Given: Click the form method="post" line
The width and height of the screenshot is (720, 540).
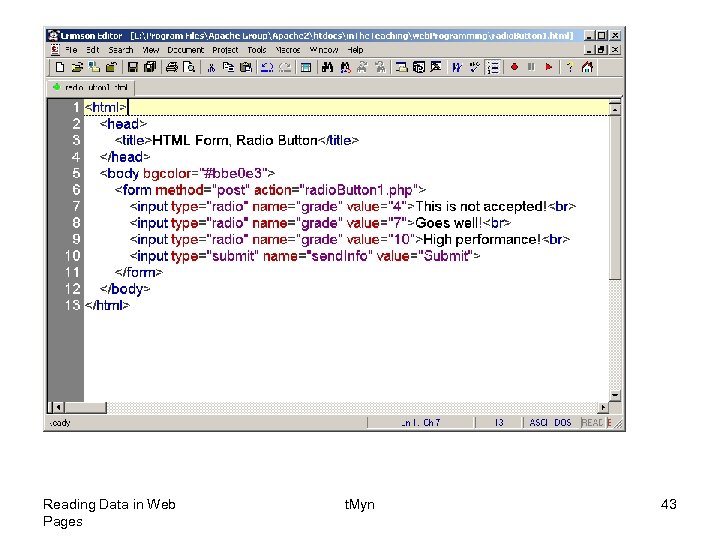Looking at the screenshot, I should tap(270, 190).
